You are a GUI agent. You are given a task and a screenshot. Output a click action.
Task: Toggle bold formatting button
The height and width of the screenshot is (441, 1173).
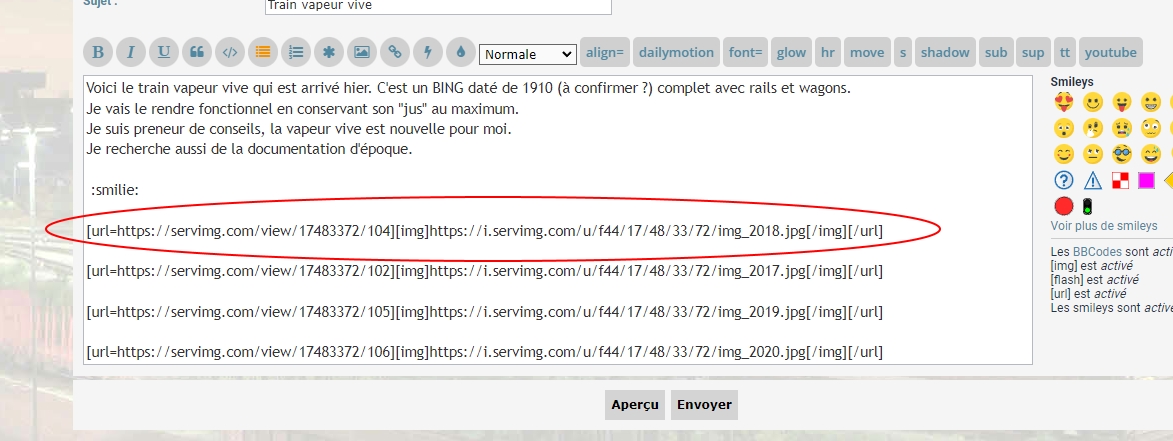98,53
